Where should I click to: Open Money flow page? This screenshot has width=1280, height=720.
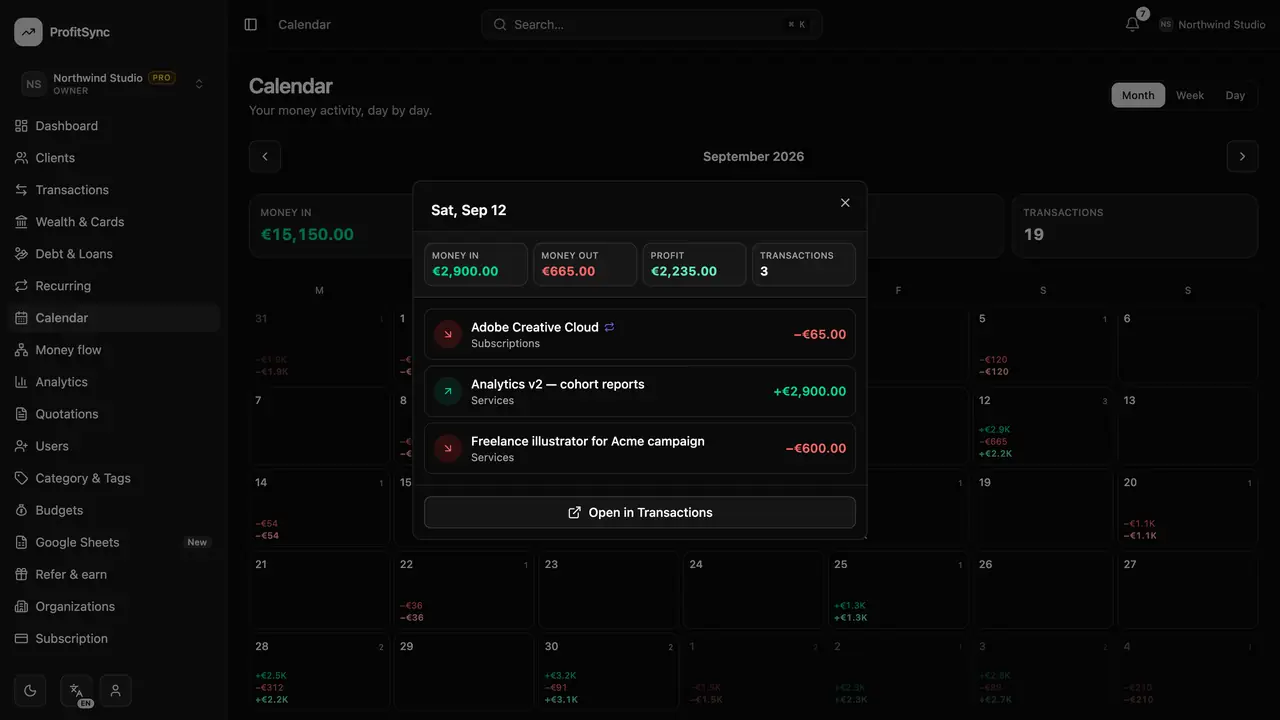pos(113,350)
